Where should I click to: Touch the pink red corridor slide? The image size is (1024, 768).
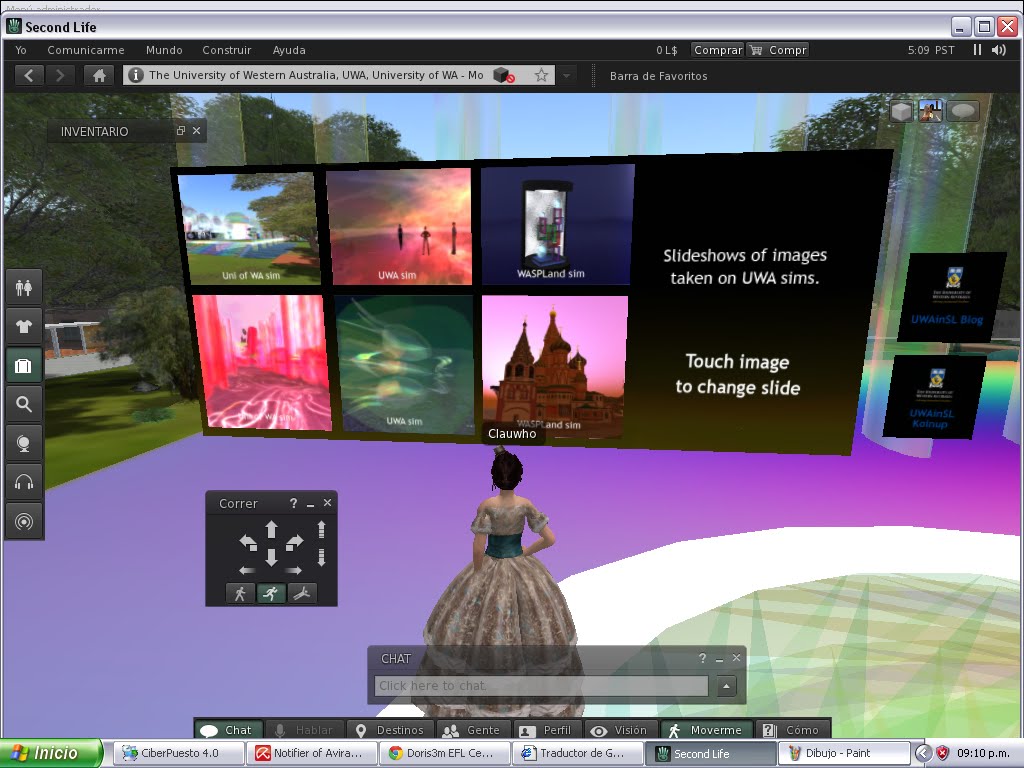coord(263,362)
